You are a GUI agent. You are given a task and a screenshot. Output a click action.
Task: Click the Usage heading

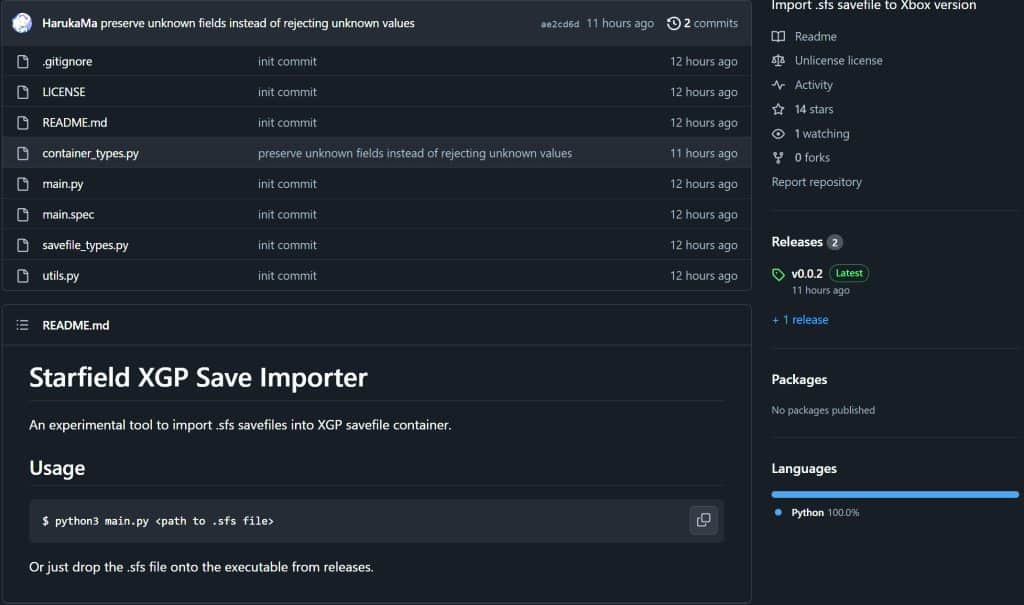click(x=57, y=468)
